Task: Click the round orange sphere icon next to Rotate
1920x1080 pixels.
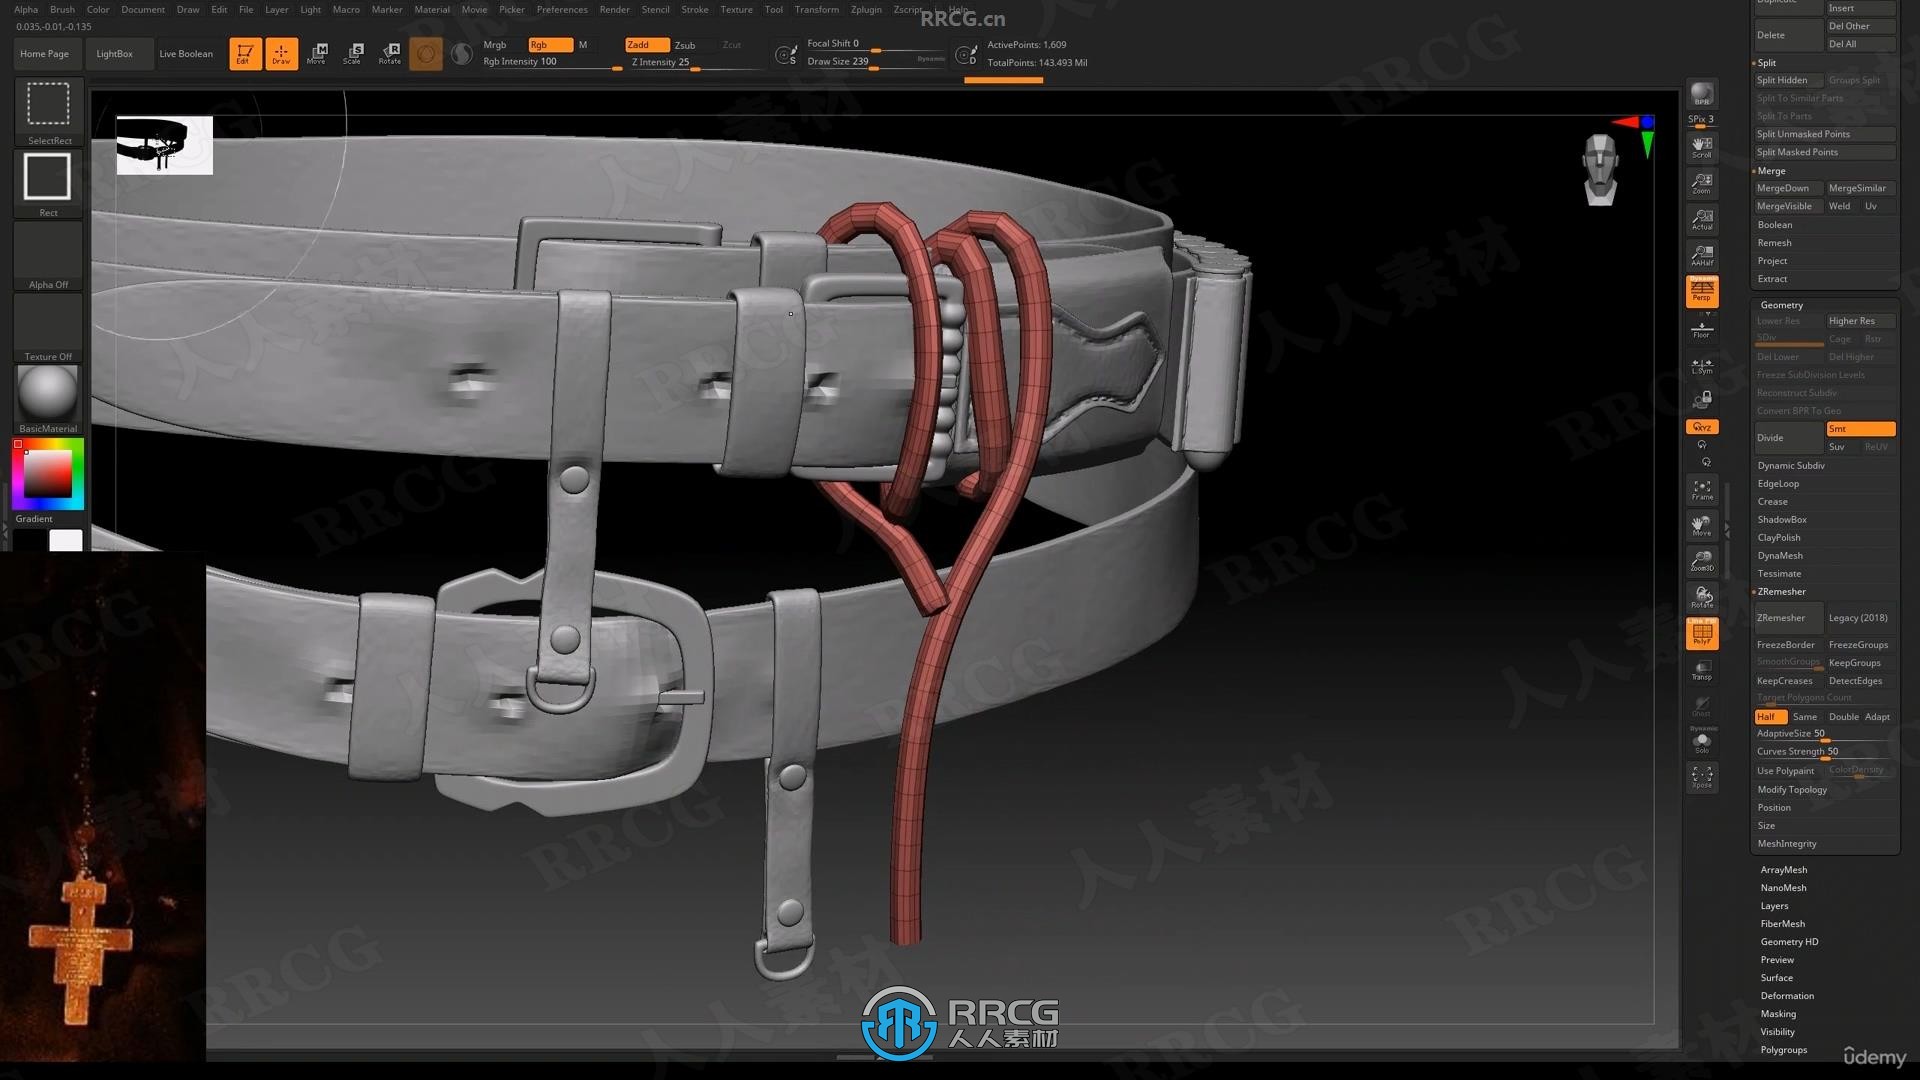Action: (x=426, y=53)
